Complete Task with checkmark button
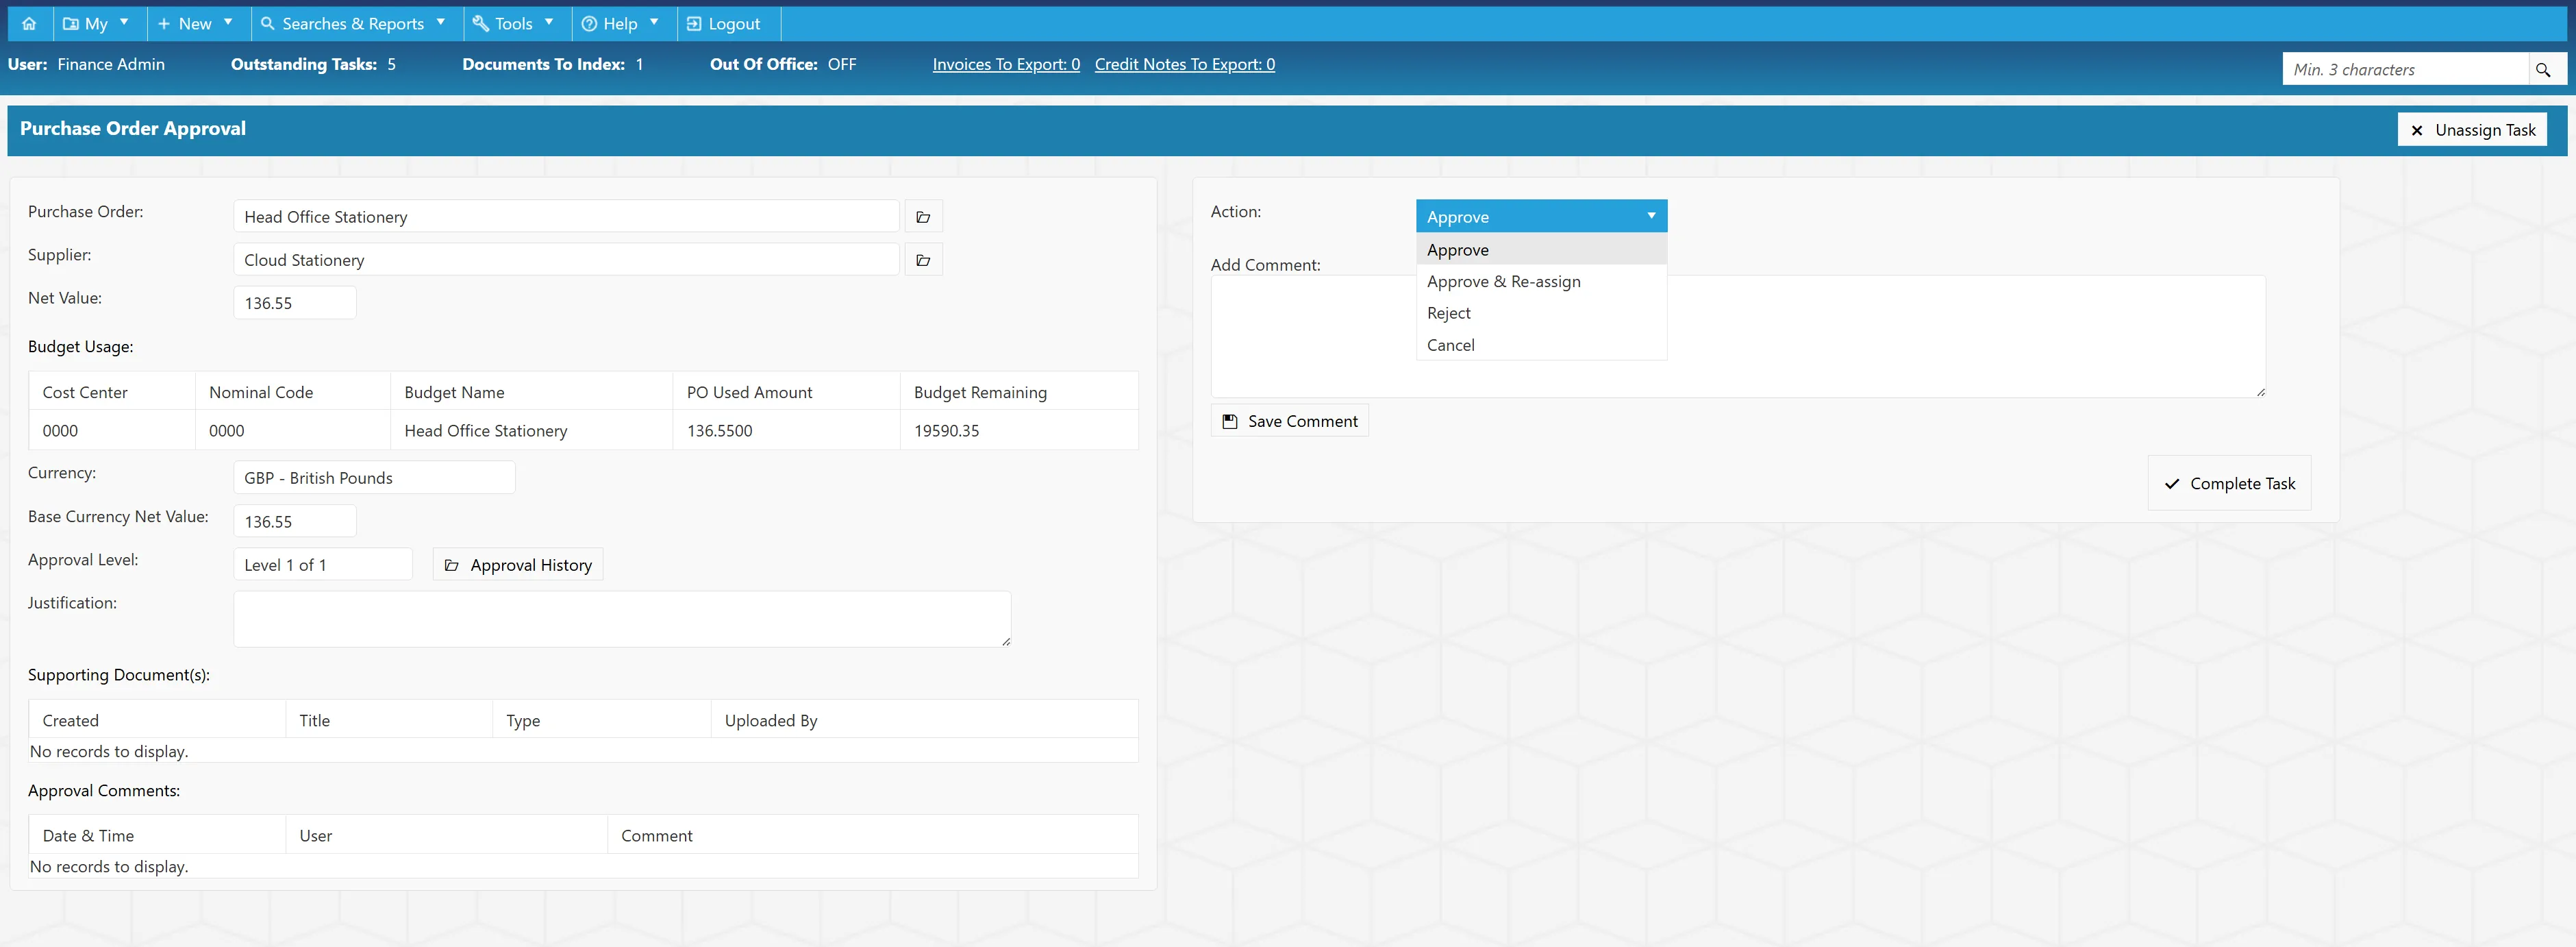This screenshot has height=947, width=2576. 2229,483
